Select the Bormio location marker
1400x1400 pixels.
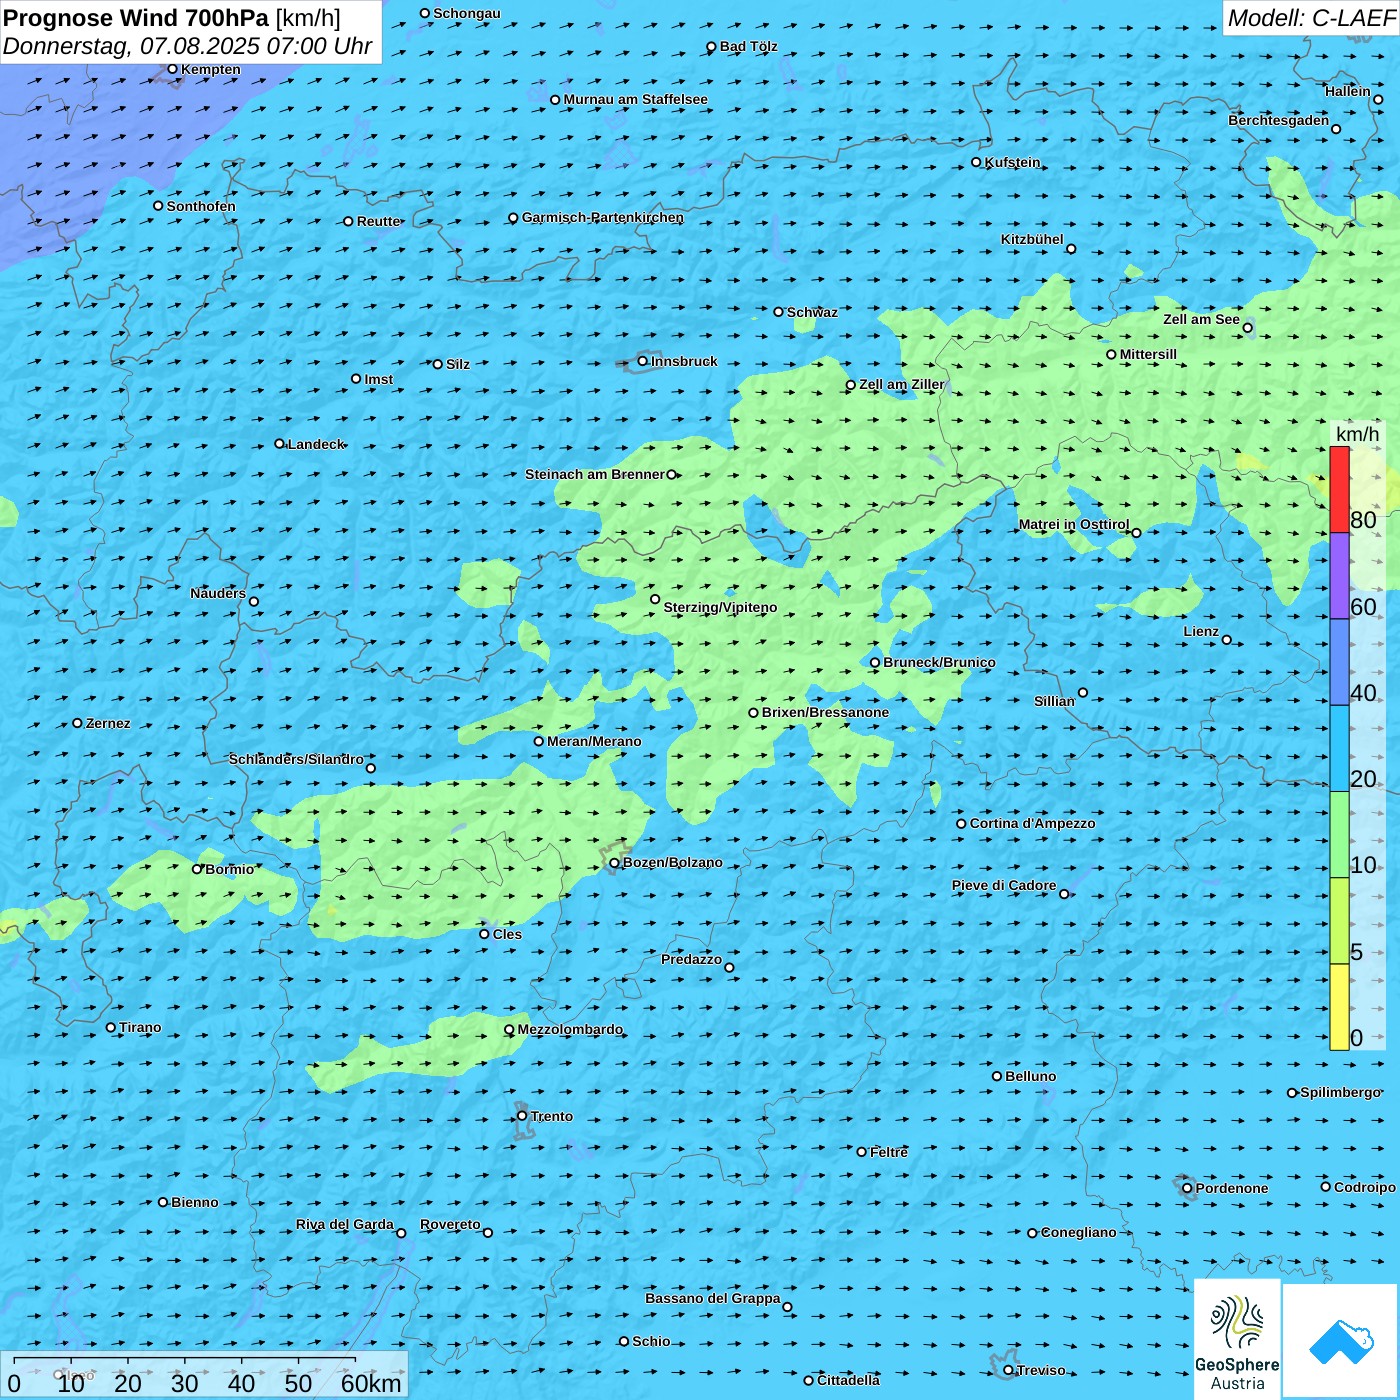tap(197, 869)
